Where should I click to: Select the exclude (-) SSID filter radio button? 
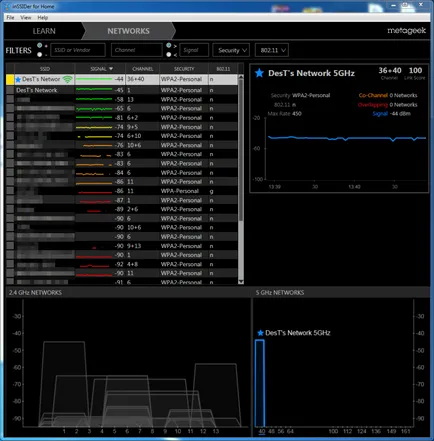point(40,54)
